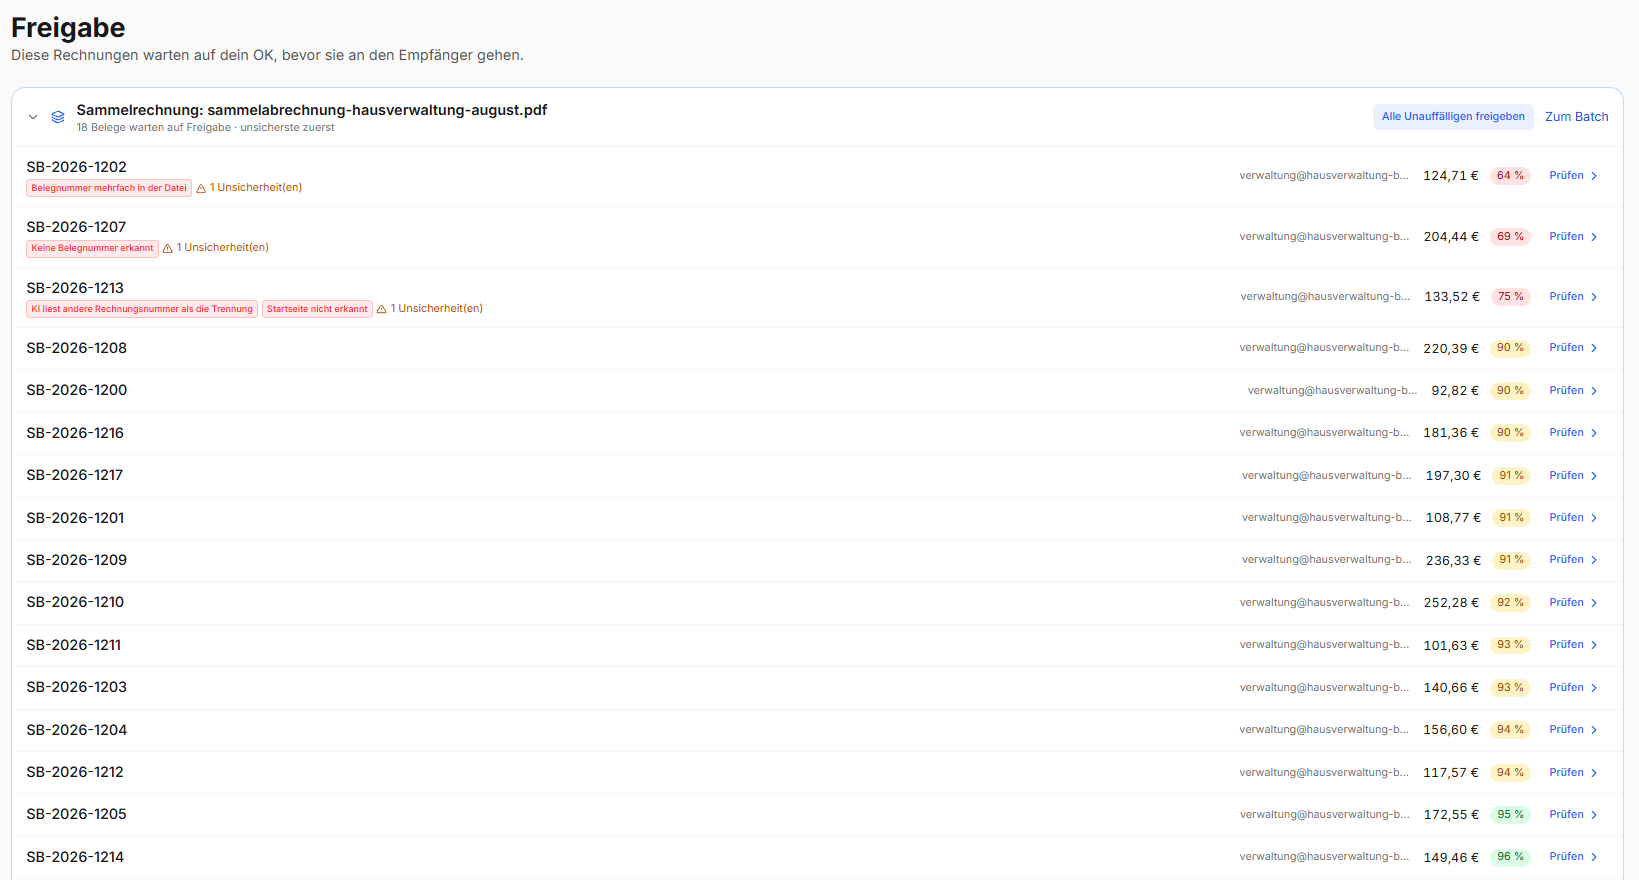
Task: Click the 'Belegnummer mehrfach in der Datei' tag
Action: coord(109,188)
